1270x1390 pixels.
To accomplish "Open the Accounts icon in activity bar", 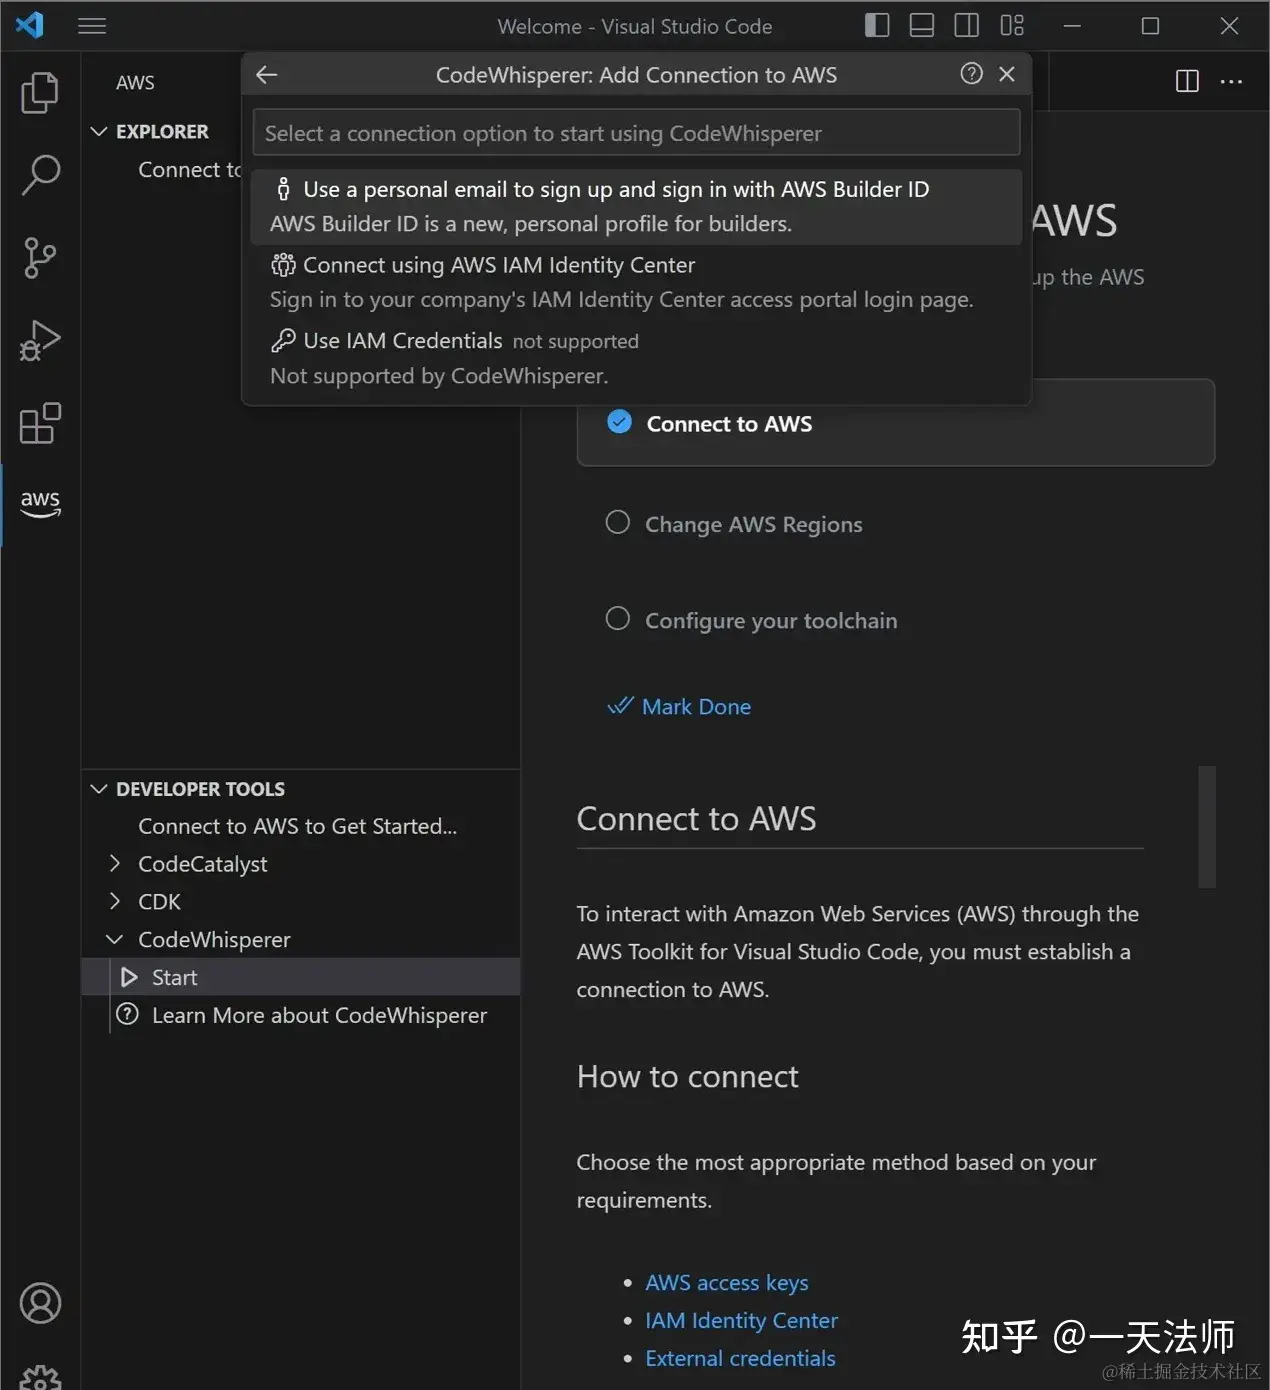I will click(x=40, y=1303).
